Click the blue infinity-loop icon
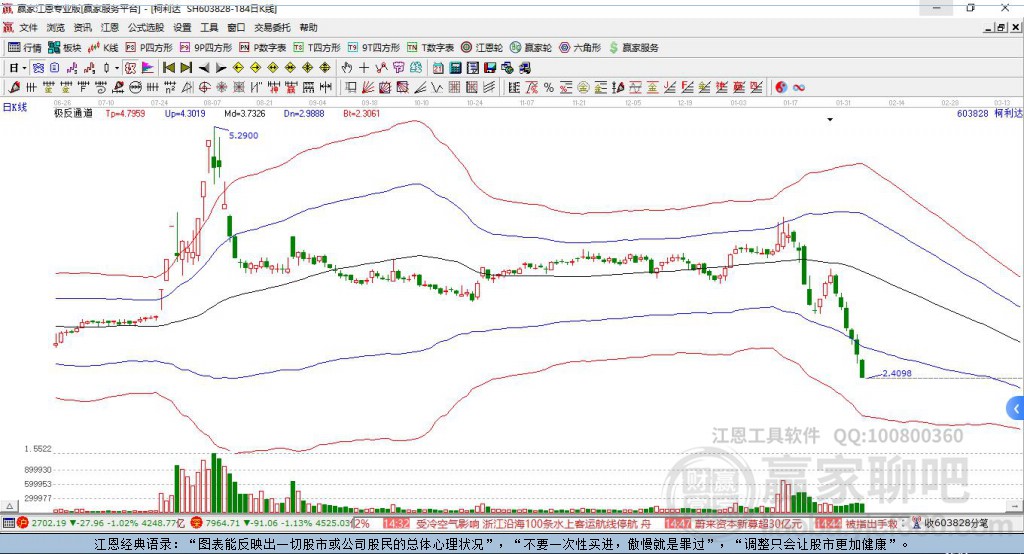 (x=799, y=88)
